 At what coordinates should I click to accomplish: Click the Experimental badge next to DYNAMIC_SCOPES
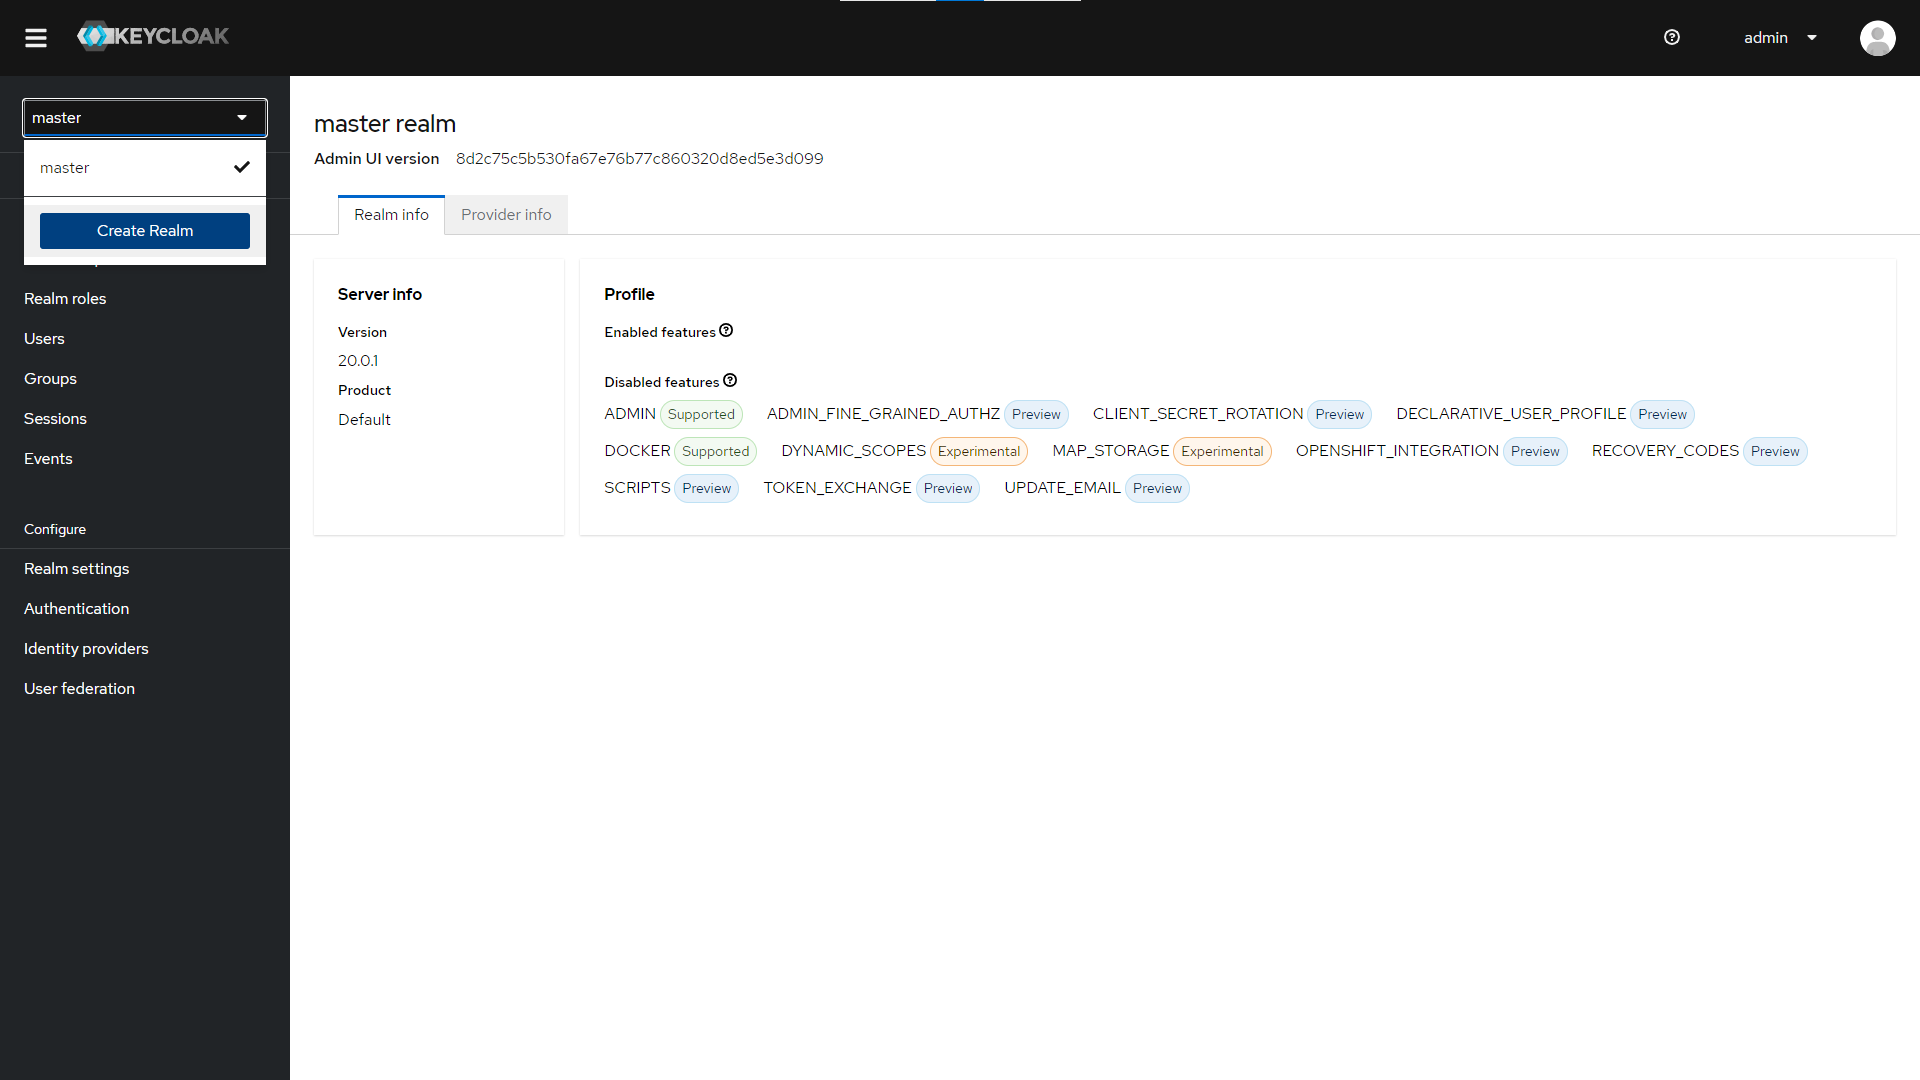978,452
